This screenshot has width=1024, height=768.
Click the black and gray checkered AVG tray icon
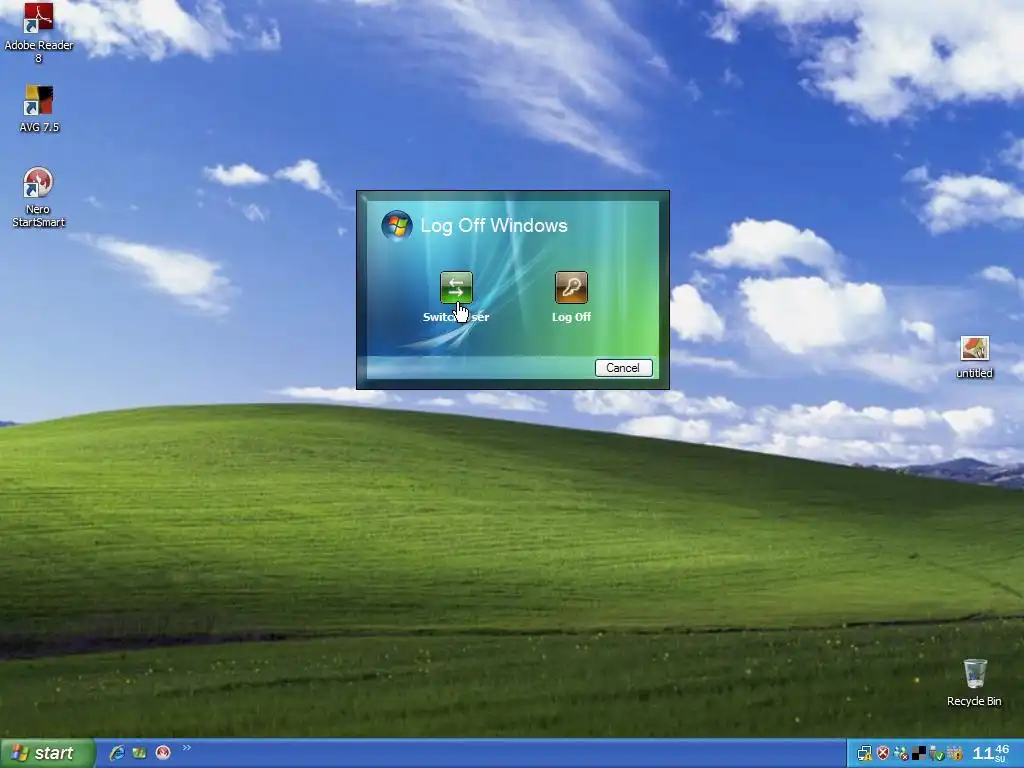919,753
